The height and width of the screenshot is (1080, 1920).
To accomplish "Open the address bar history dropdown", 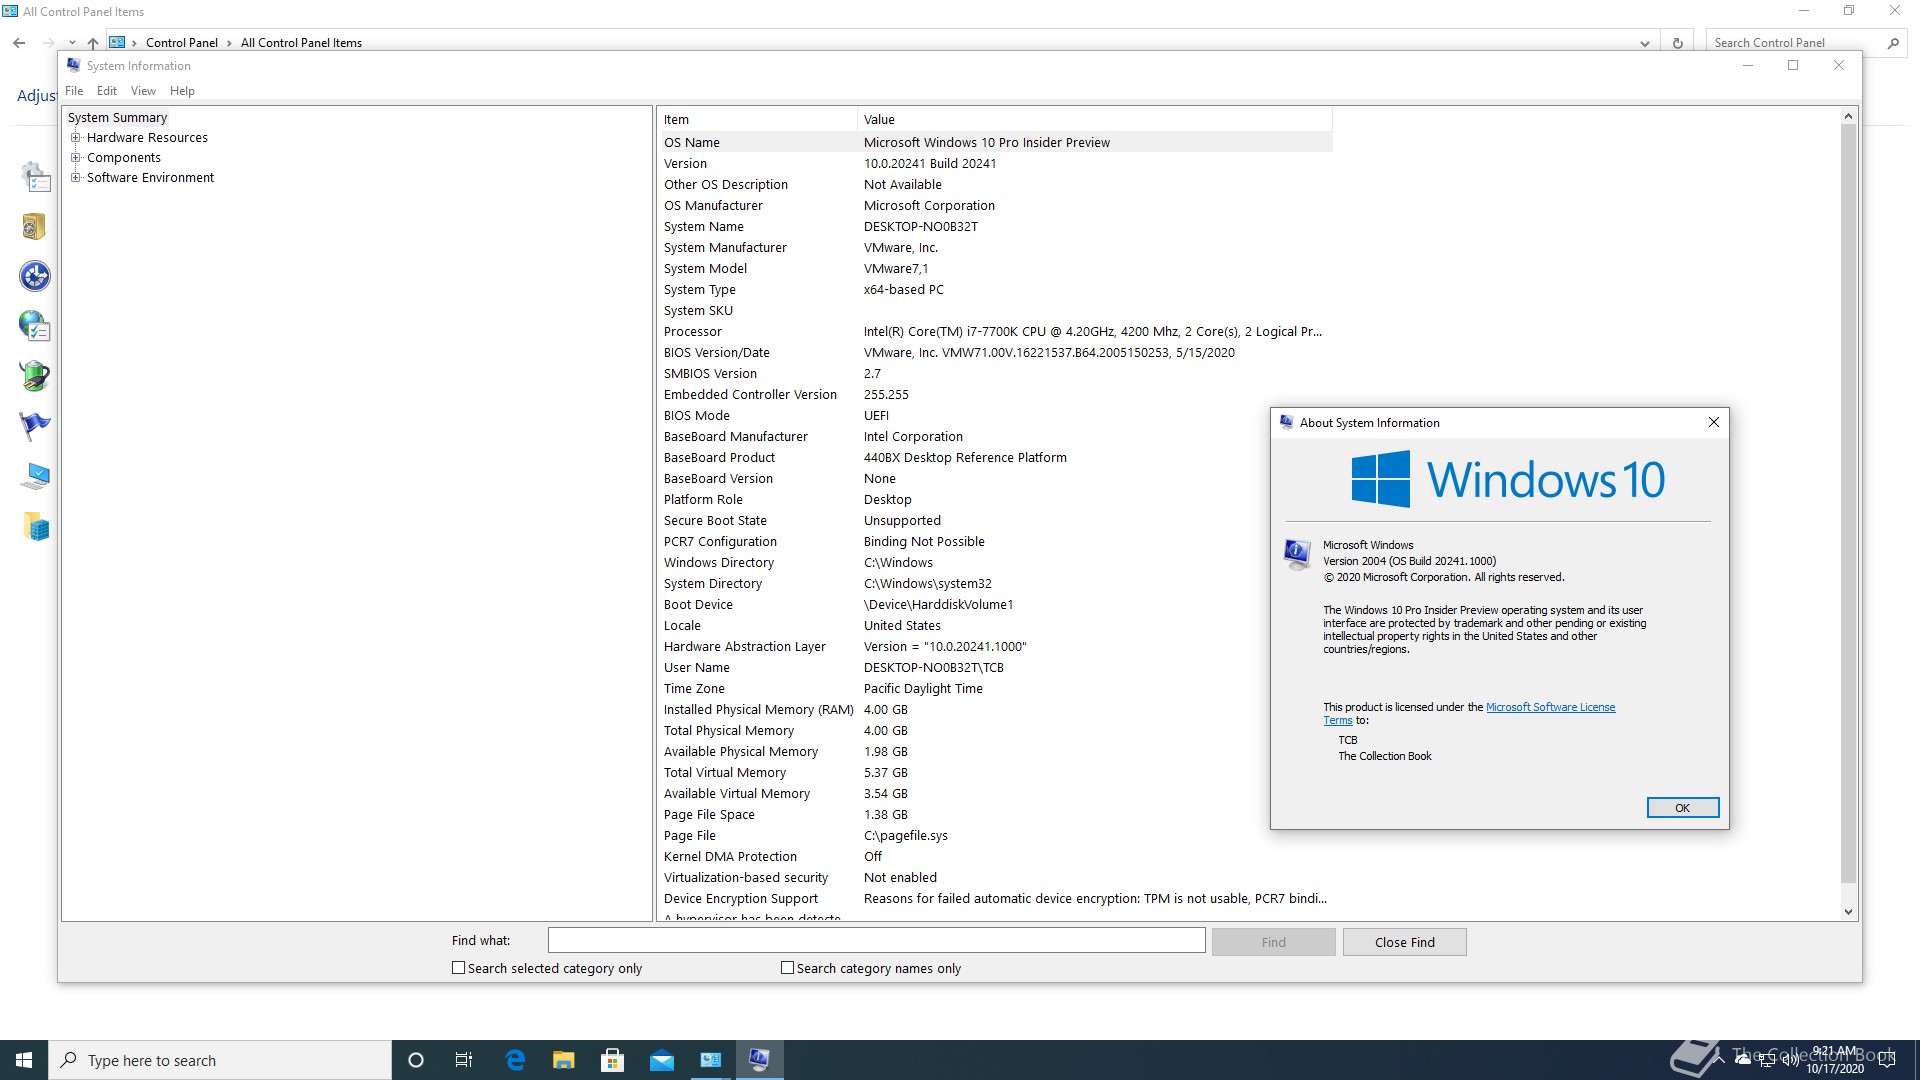I will tap(1645, 43).
